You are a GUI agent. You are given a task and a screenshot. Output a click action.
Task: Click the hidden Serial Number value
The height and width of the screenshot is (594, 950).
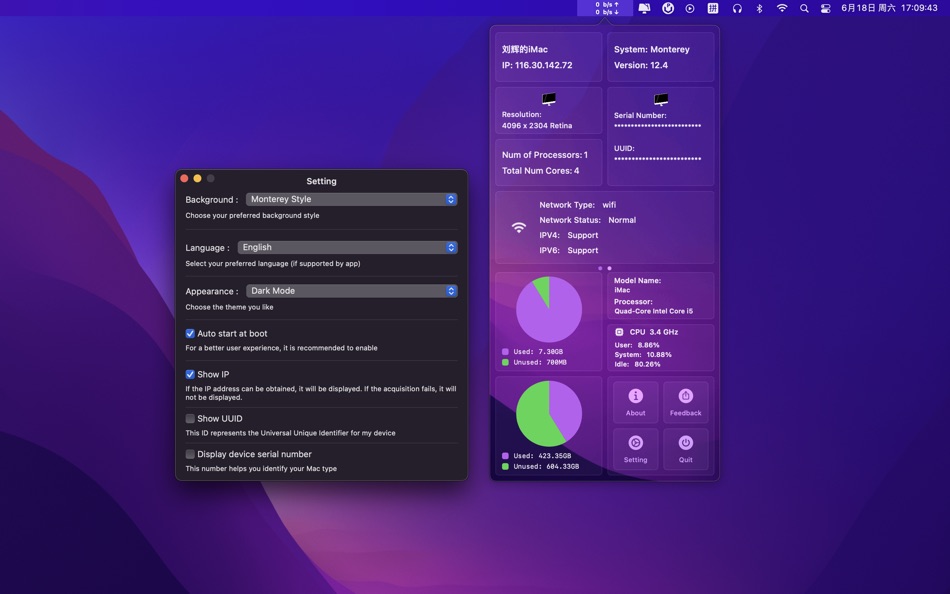(657, 126)
